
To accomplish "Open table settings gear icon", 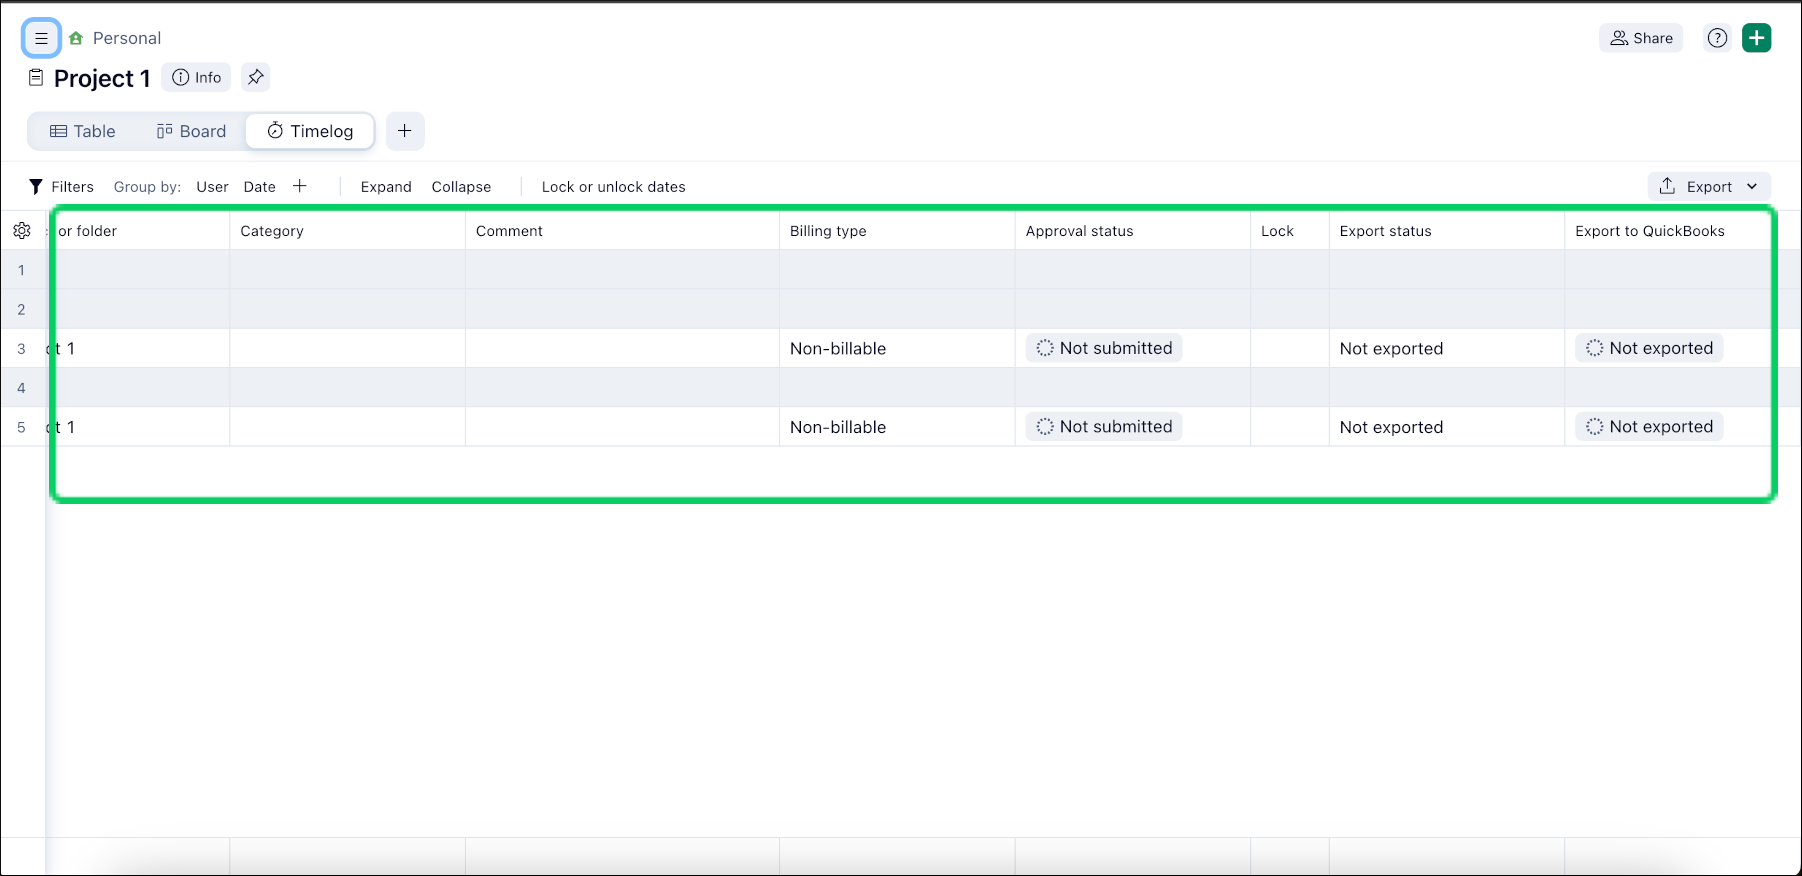I will [22, 231].
